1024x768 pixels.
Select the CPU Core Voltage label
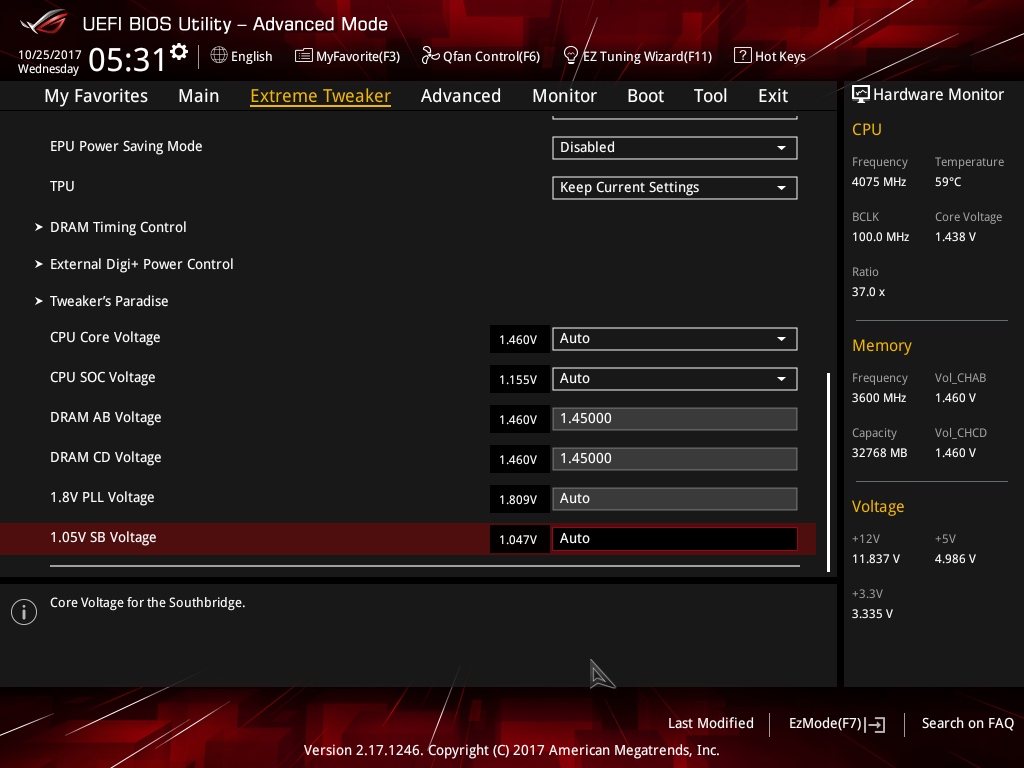point(105,338)
